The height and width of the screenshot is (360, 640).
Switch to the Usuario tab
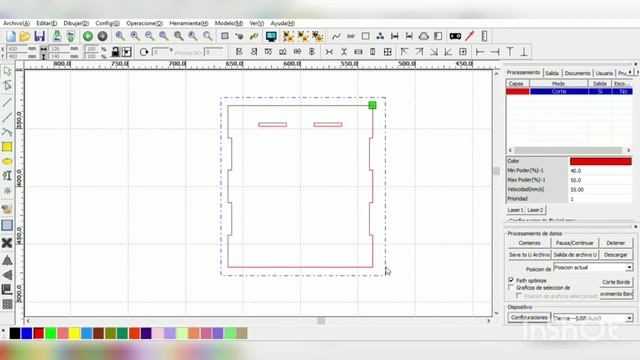coord(604,73)
